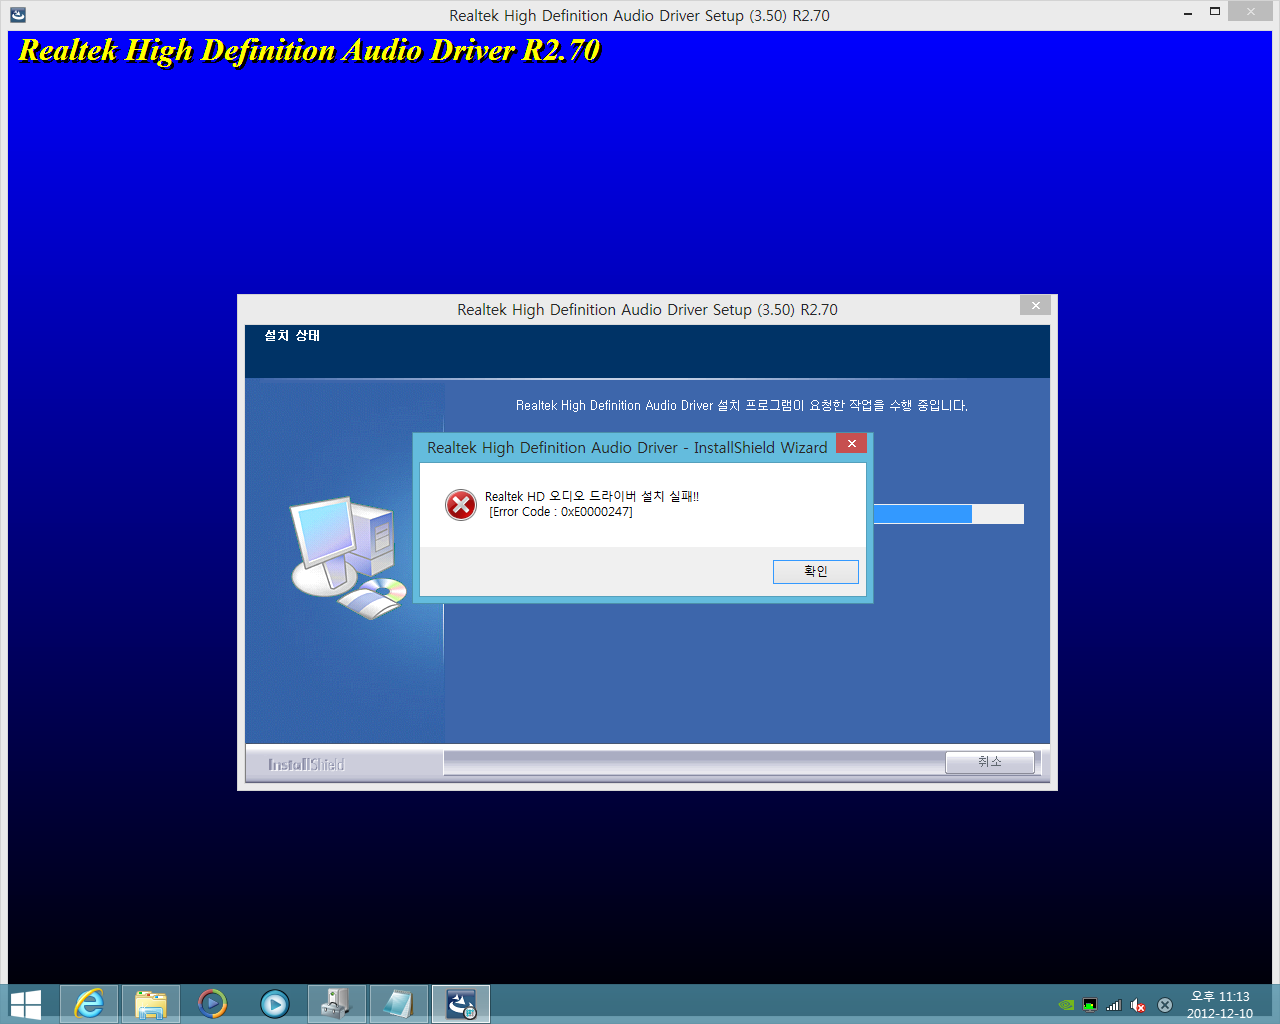The width and height of the screenshot is (1280, 1024).
Task: Click the 'Realtek HD 오디오 드라이버 설치 실패!!' message
Action: [592, 496]
